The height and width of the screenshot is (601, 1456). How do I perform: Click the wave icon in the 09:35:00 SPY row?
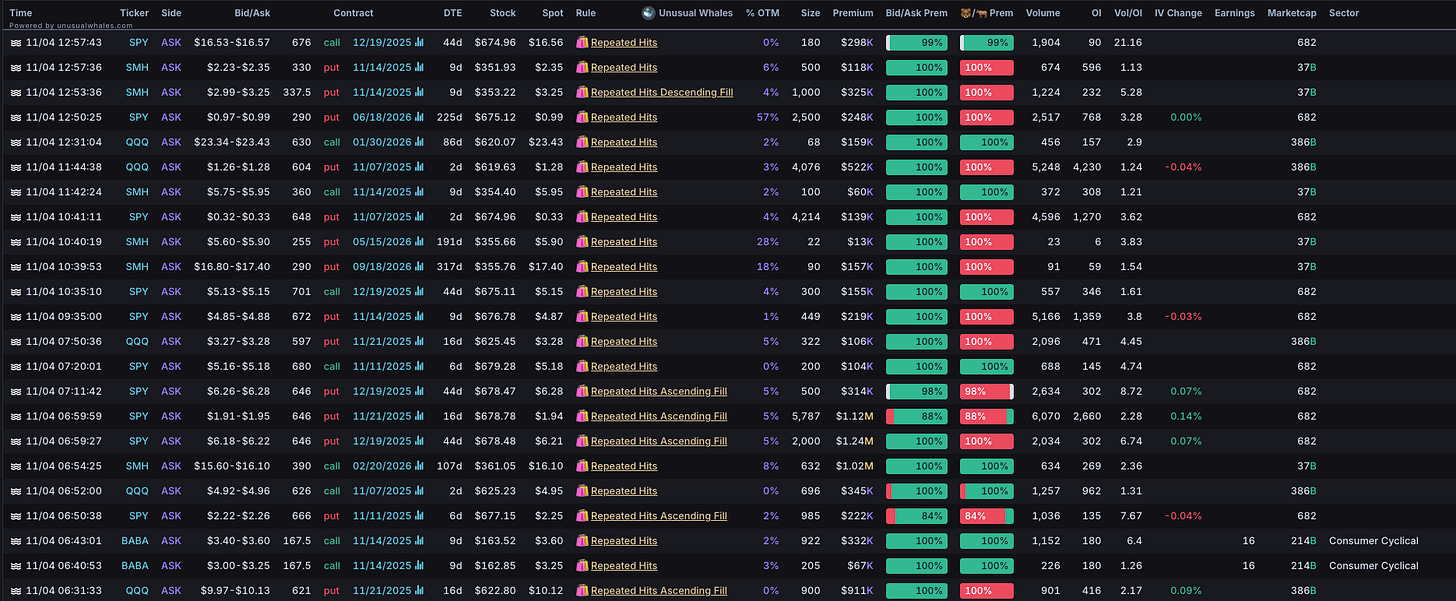15,317
